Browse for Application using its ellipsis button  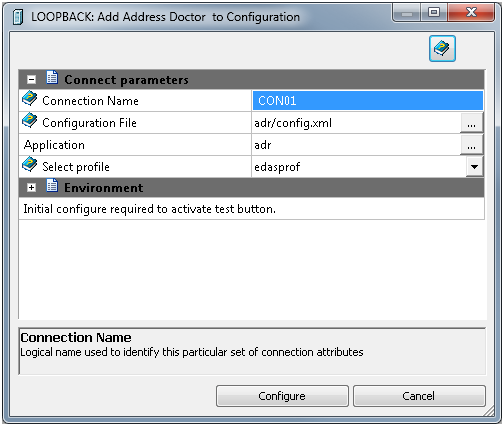point(471,145)
